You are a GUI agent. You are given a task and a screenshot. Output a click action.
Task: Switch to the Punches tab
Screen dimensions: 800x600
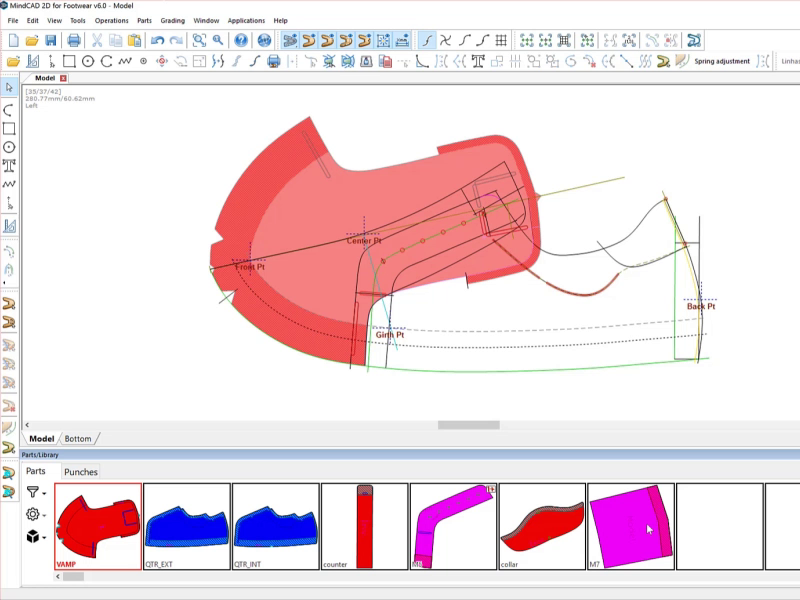pyautogui.click(x=81, y=472)
